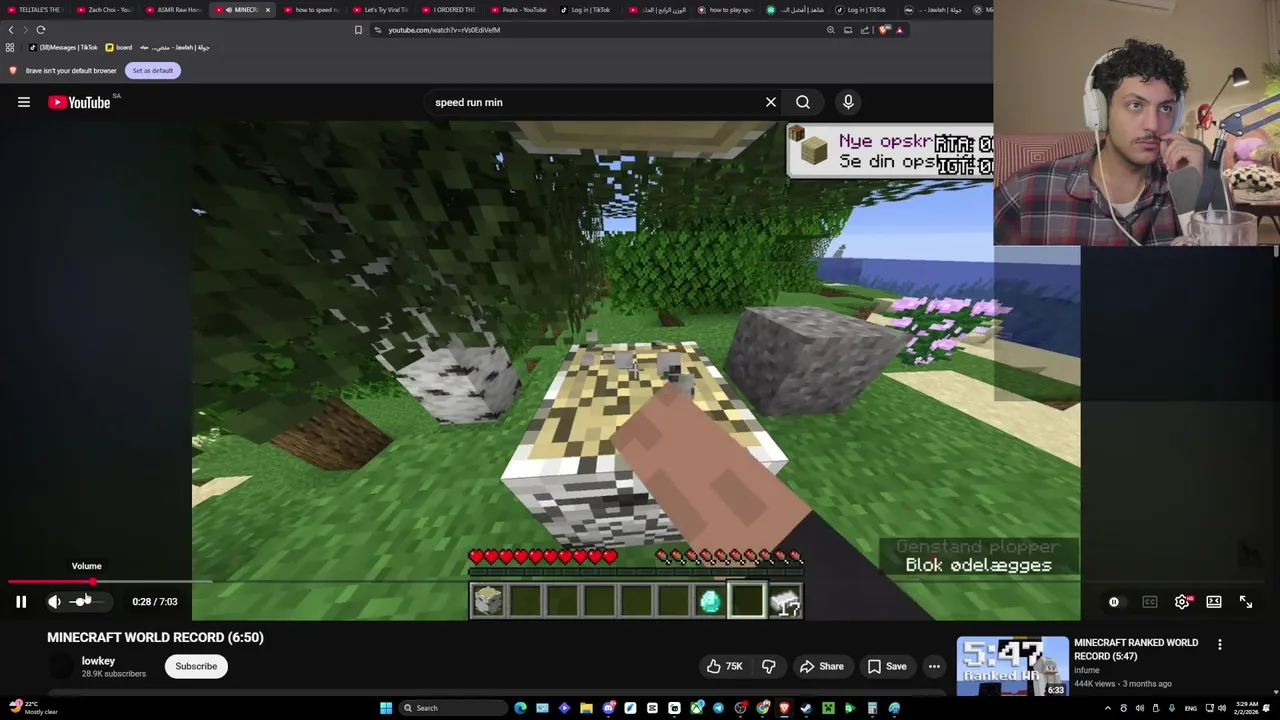Switch to 'Let's Try Viral' tab

pyautogui.click(x=381, y=10)
